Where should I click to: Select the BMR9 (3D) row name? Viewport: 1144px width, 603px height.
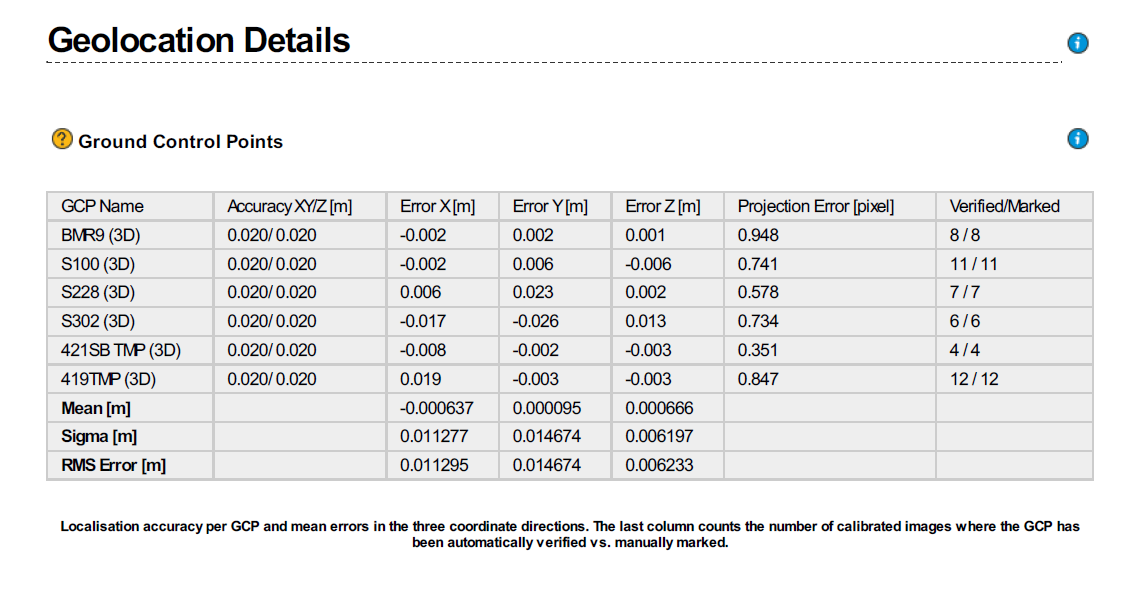101,235
